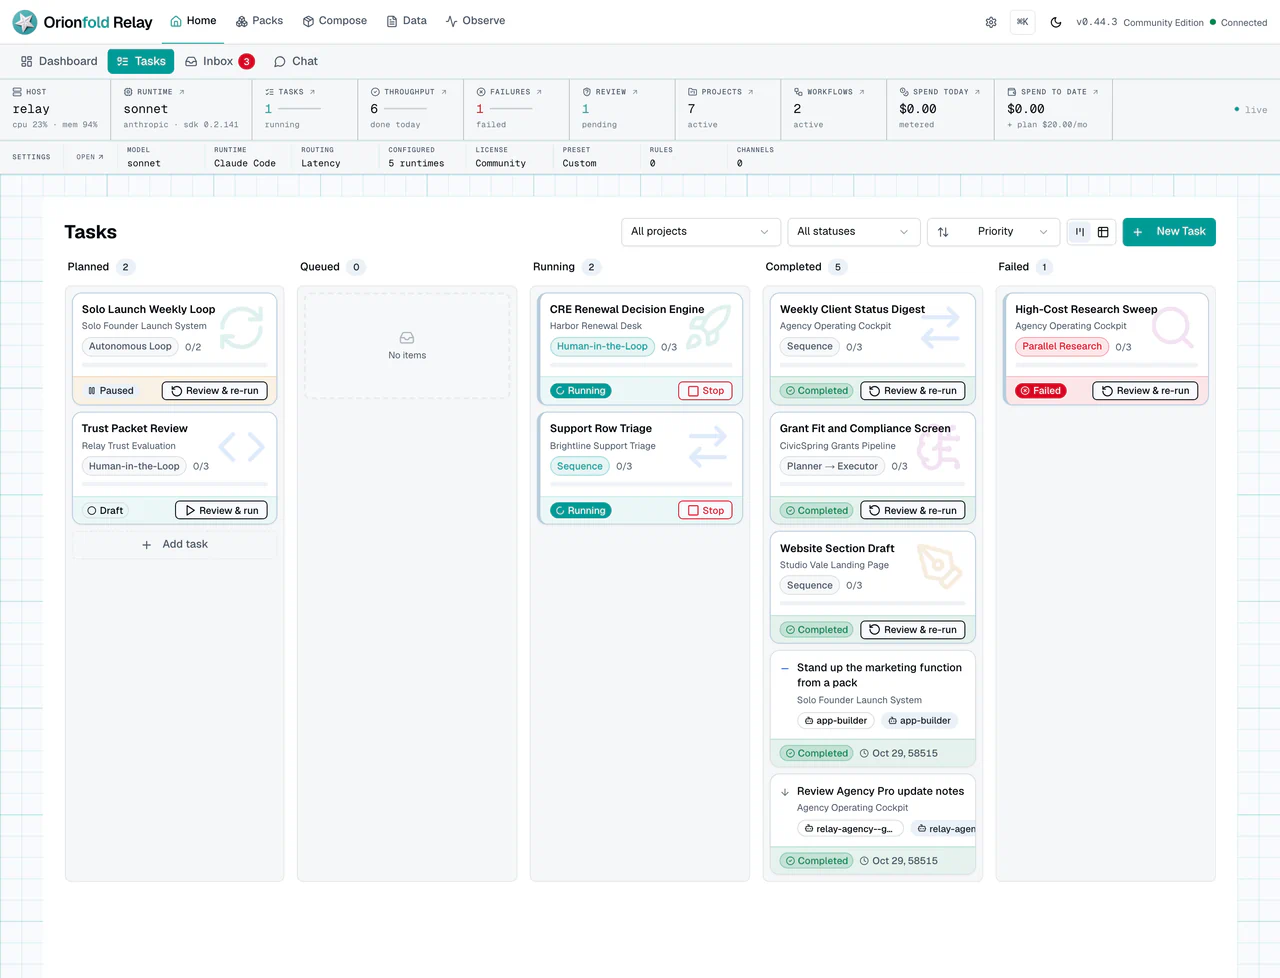The image size is (1280, 978).
Task: Click Review & re-run on Website Section Draft
Action: click(913, 630)
